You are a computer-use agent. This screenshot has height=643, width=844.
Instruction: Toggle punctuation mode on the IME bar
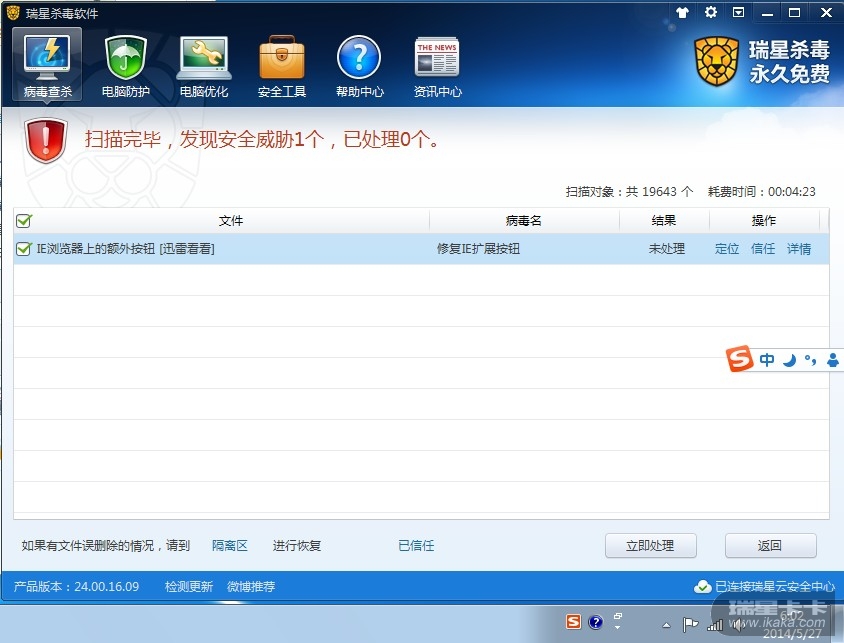[x=810, y=360]
